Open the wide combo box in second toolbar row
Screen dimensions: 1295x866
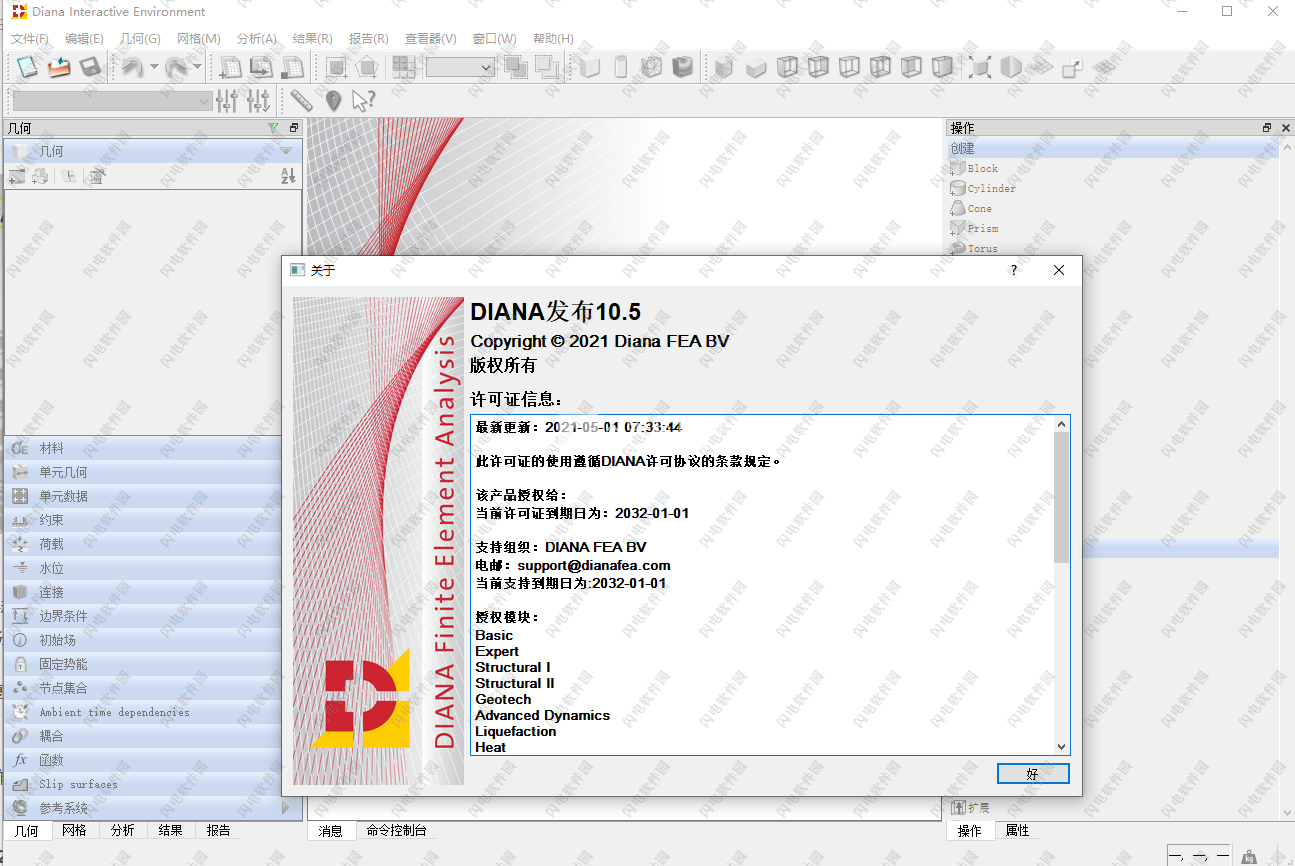(x=112, y=100)
